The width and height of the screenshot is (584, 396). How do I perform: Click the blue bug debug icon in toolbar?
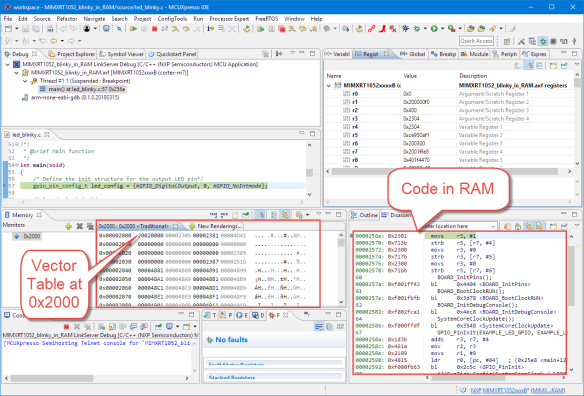tap(406, 29)
